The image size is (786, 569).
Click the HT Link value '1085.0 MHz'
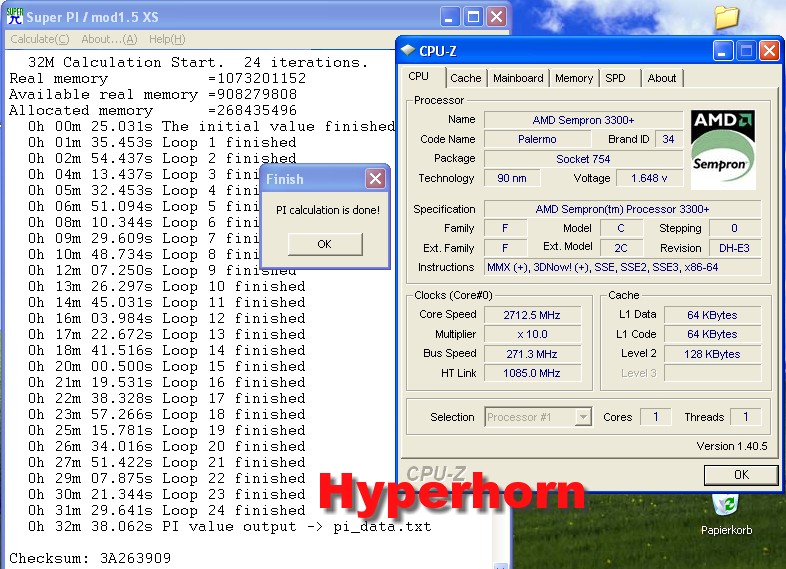(532, 373)
